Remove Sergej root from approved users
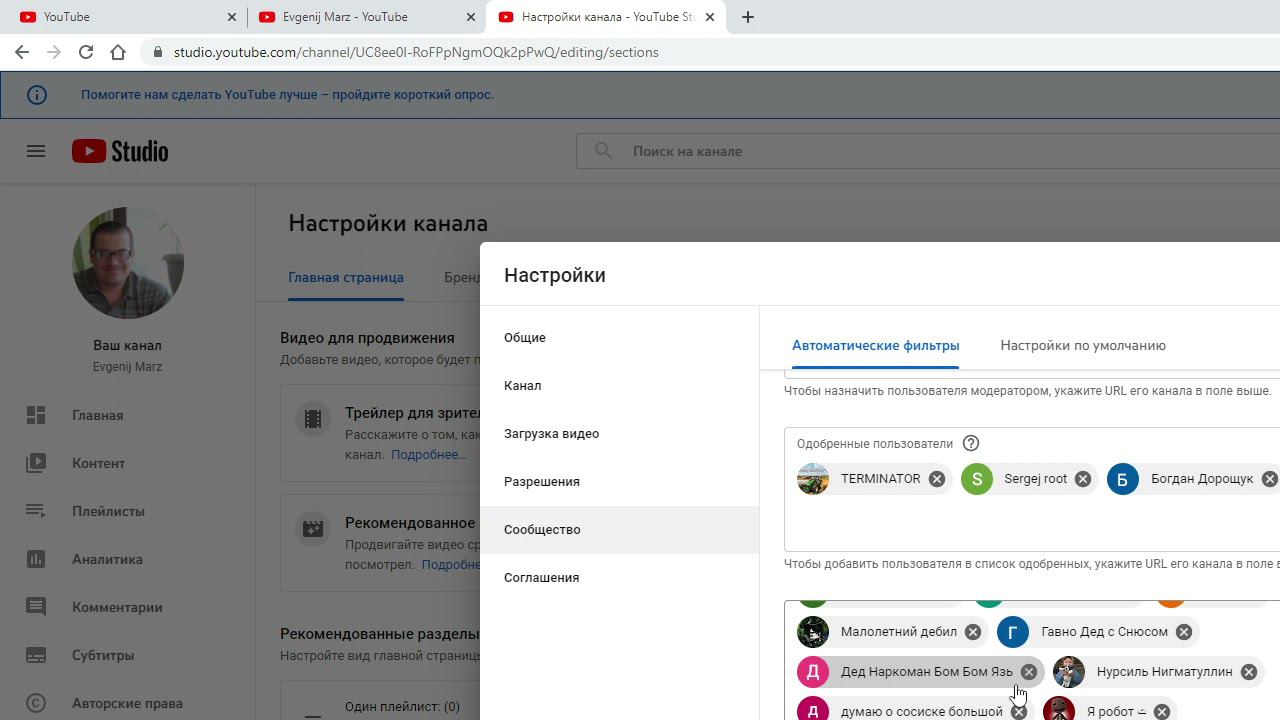1280x720 pixels. pos(1083,479)
